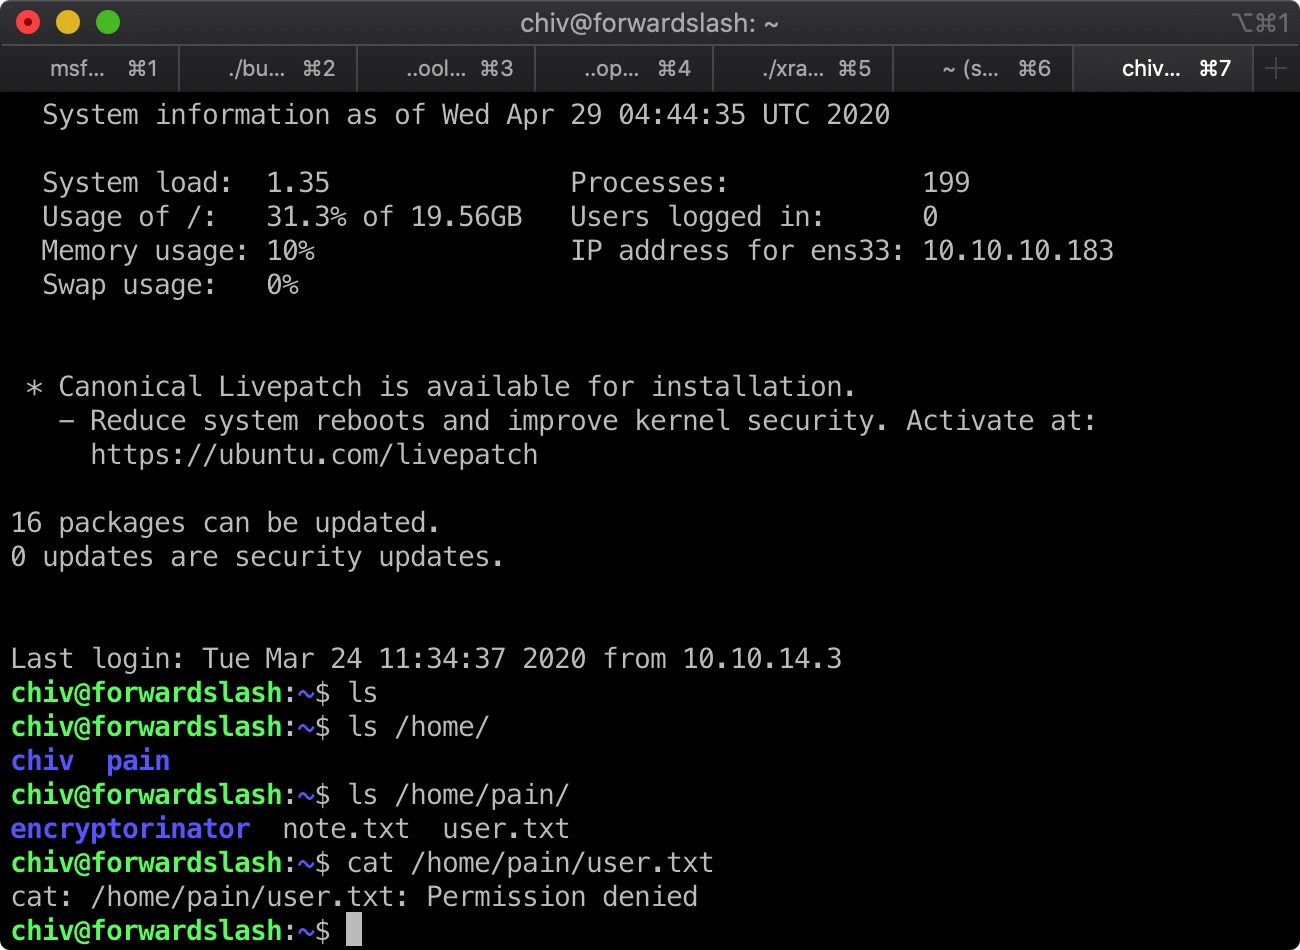This screenshot has height=950, width=1300.
Task: Add a new terminal tab with plus icon
Action: pos(1276,69)
